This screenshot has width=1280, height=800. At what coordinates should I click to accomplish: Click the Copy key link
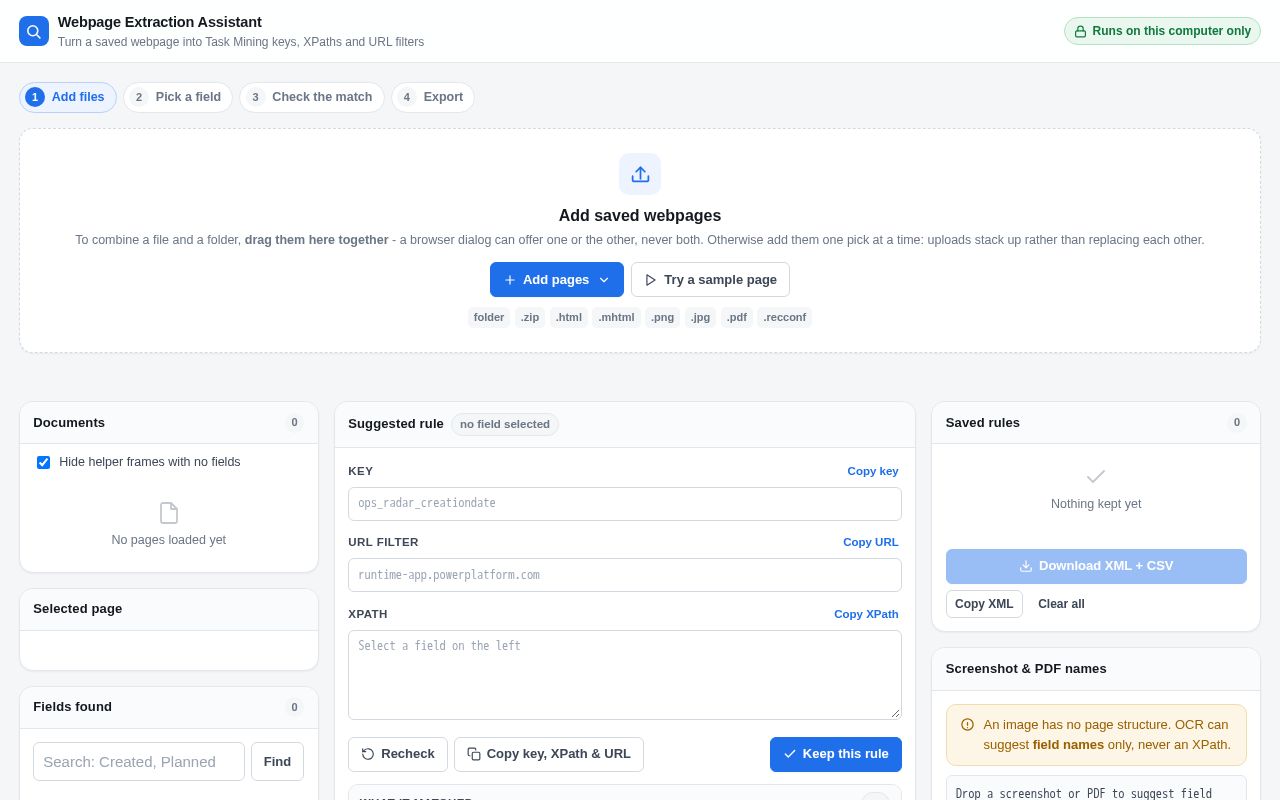point(873,471)
